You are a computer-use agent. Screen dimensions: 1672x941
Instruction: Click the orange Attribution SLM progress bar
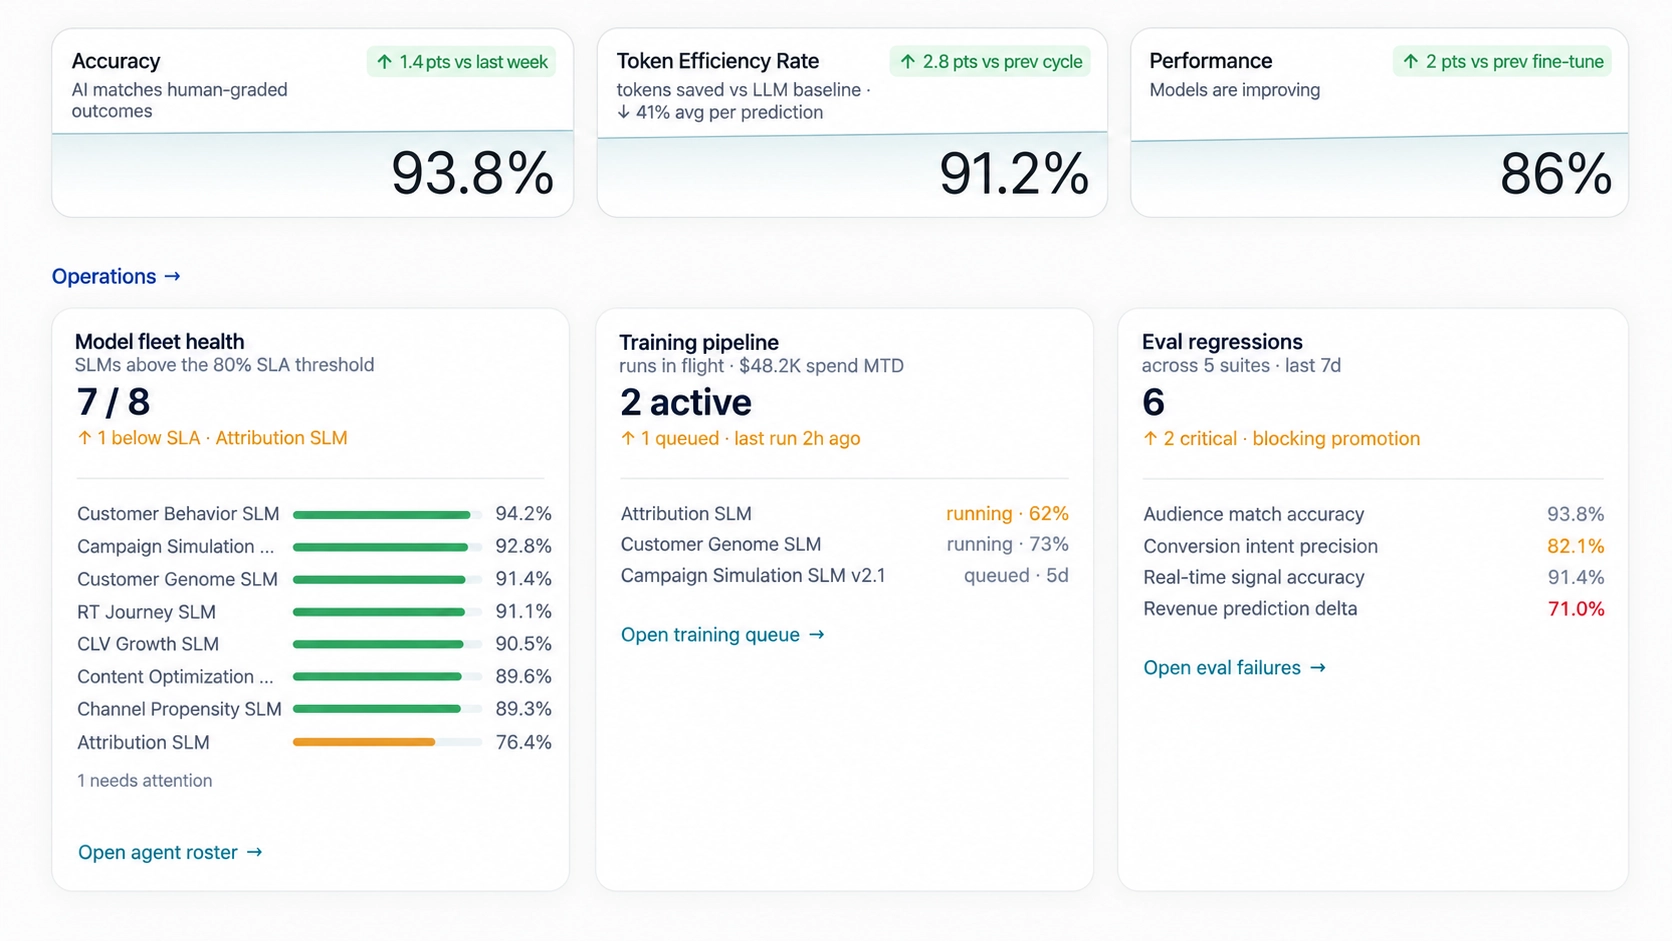[x=387, y=742]
